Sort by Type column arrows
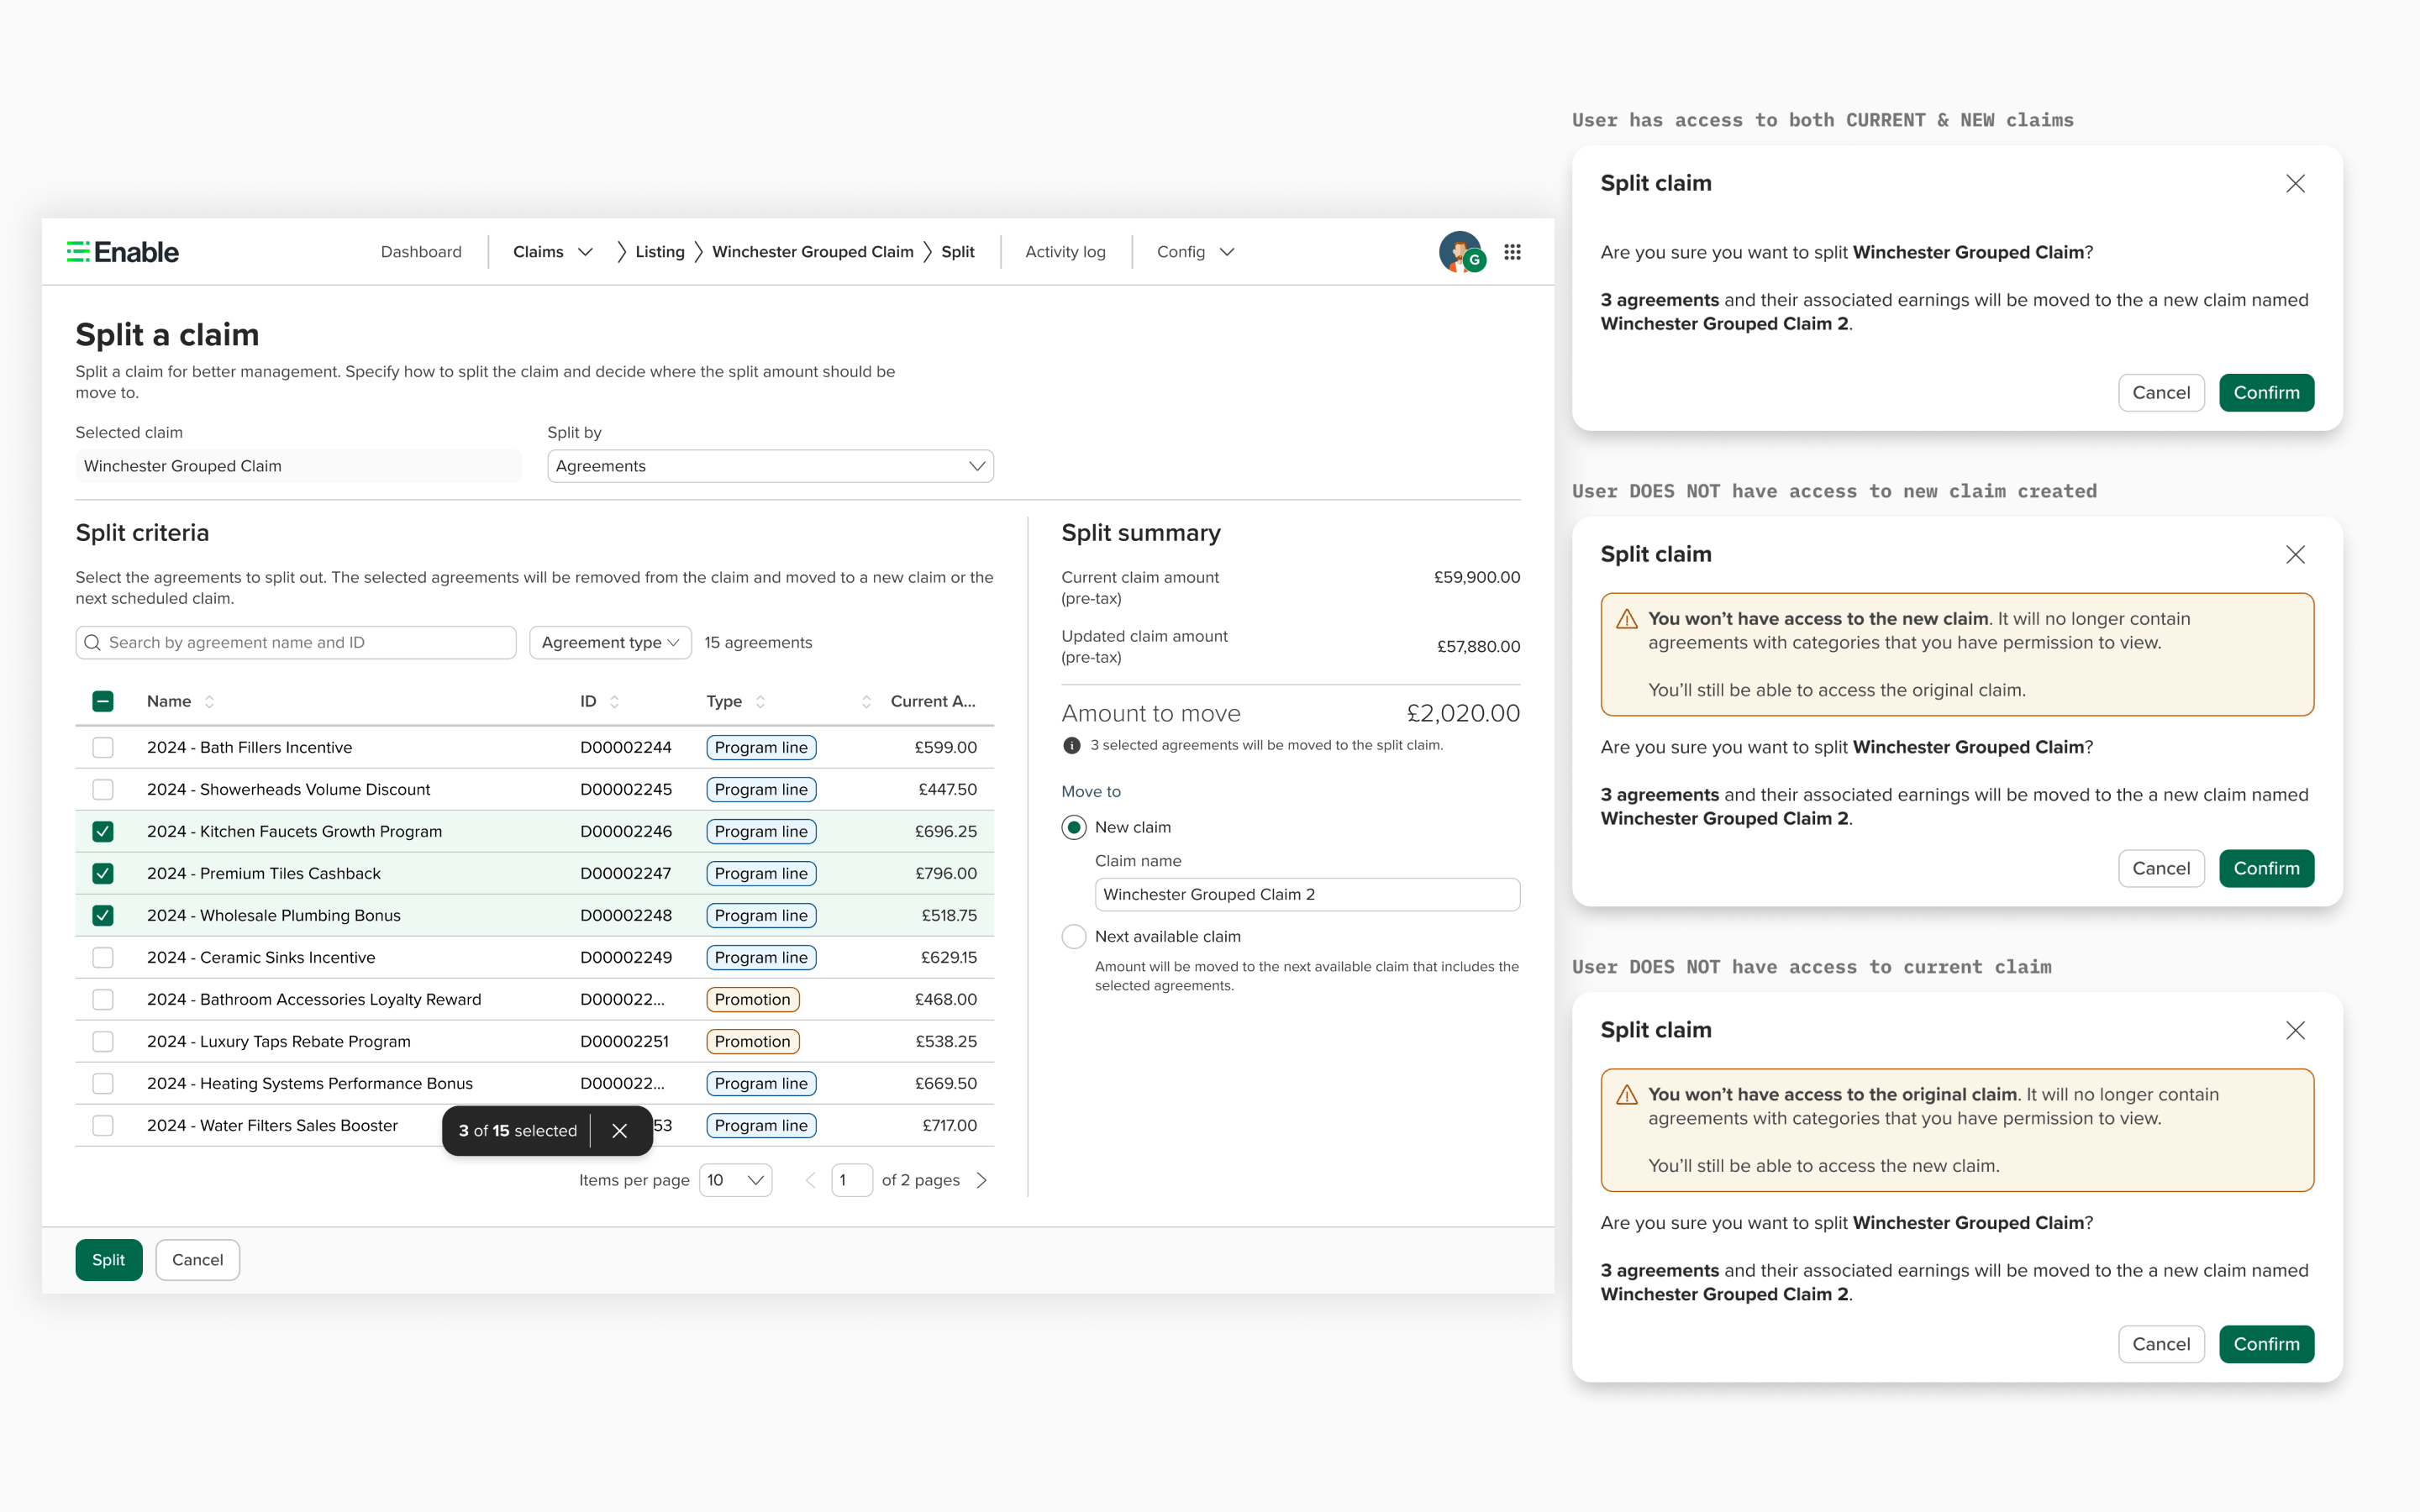 (x=760, y=701)
